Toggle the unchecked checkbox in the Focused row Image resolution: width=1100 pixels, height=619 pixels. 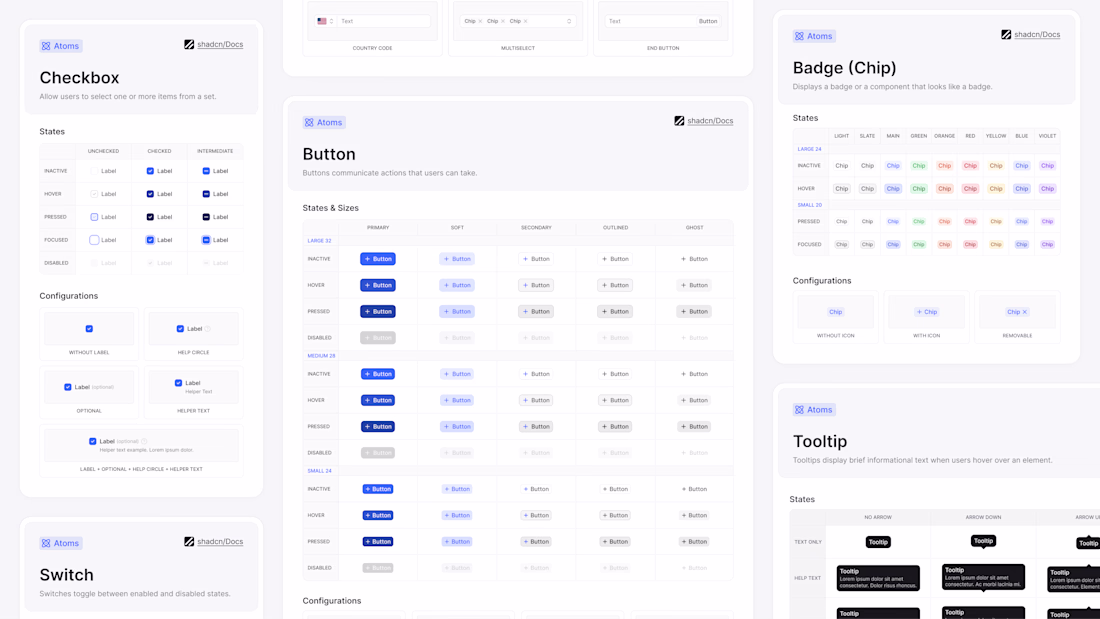pyautogui.click(x=94, y=240)
